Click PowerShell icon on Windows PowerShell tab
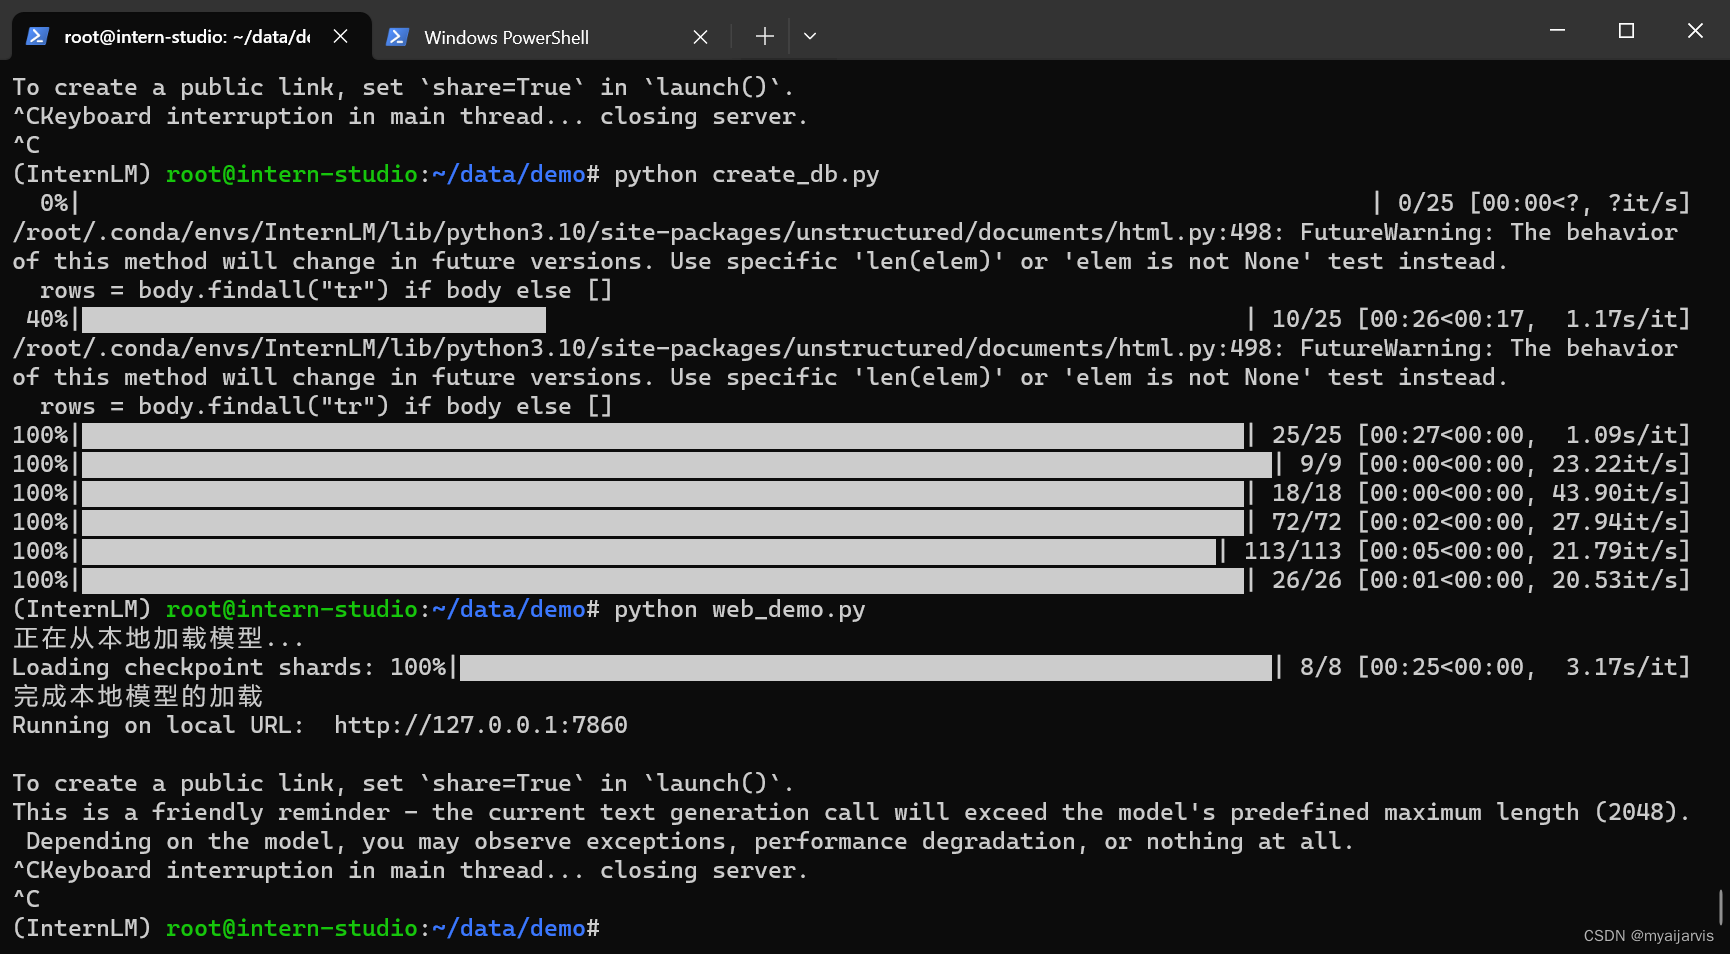 [397, 37]
